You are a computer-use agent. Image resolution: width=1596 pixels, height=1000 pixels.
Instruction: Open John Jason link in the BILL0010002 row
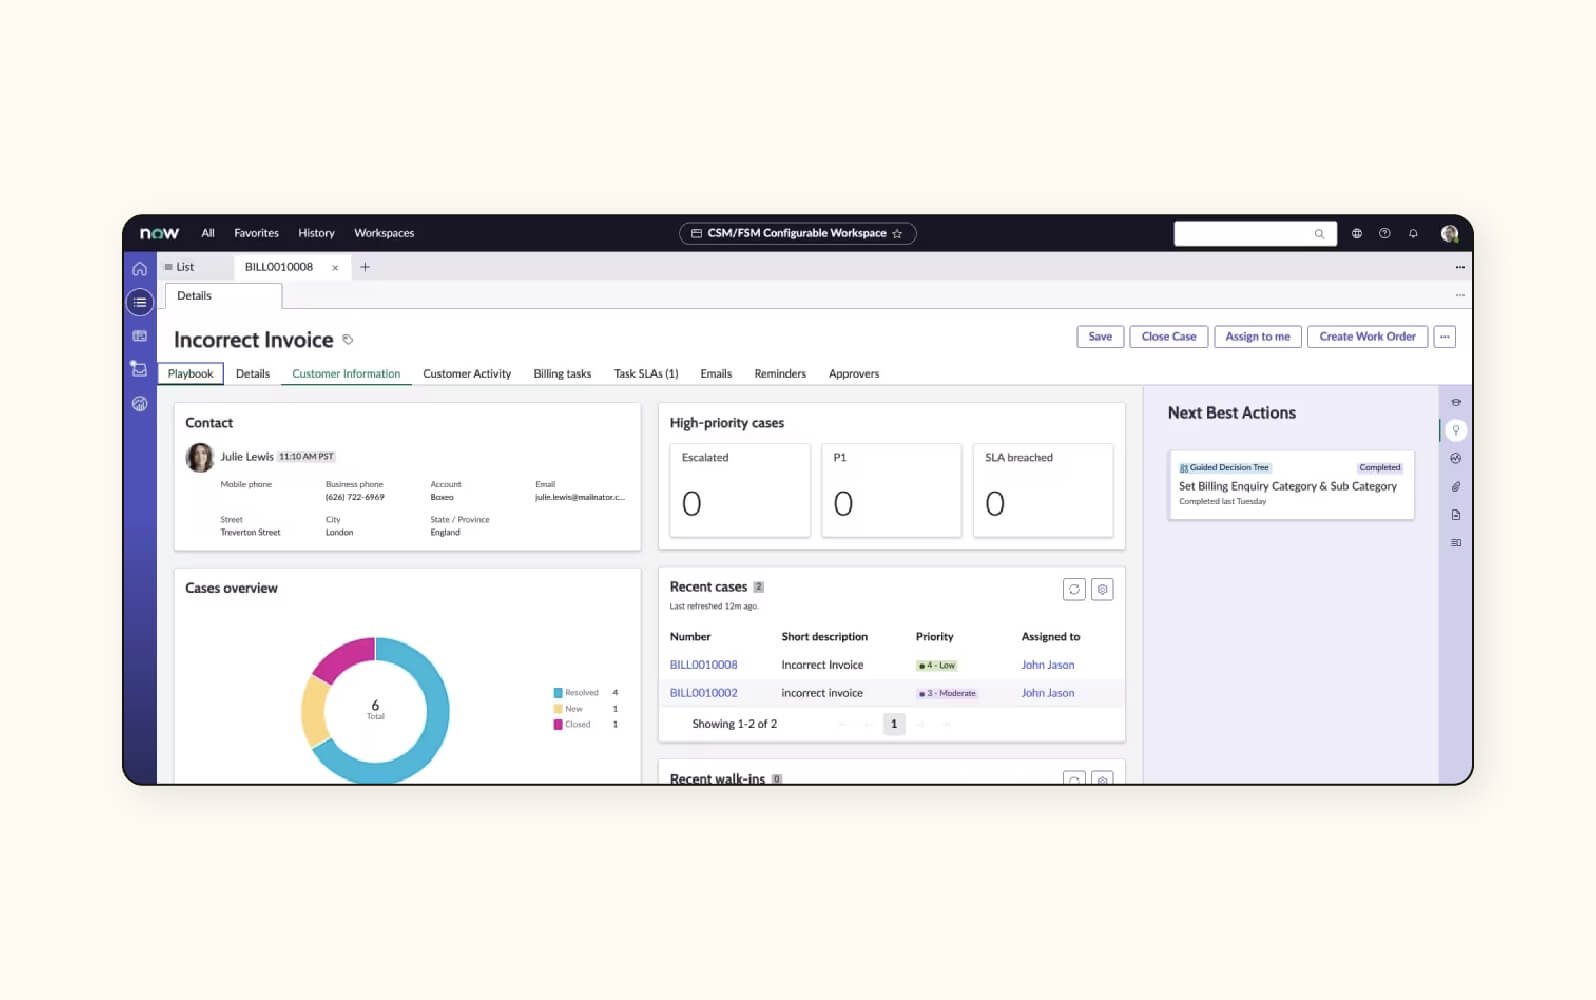point(1048,693)
